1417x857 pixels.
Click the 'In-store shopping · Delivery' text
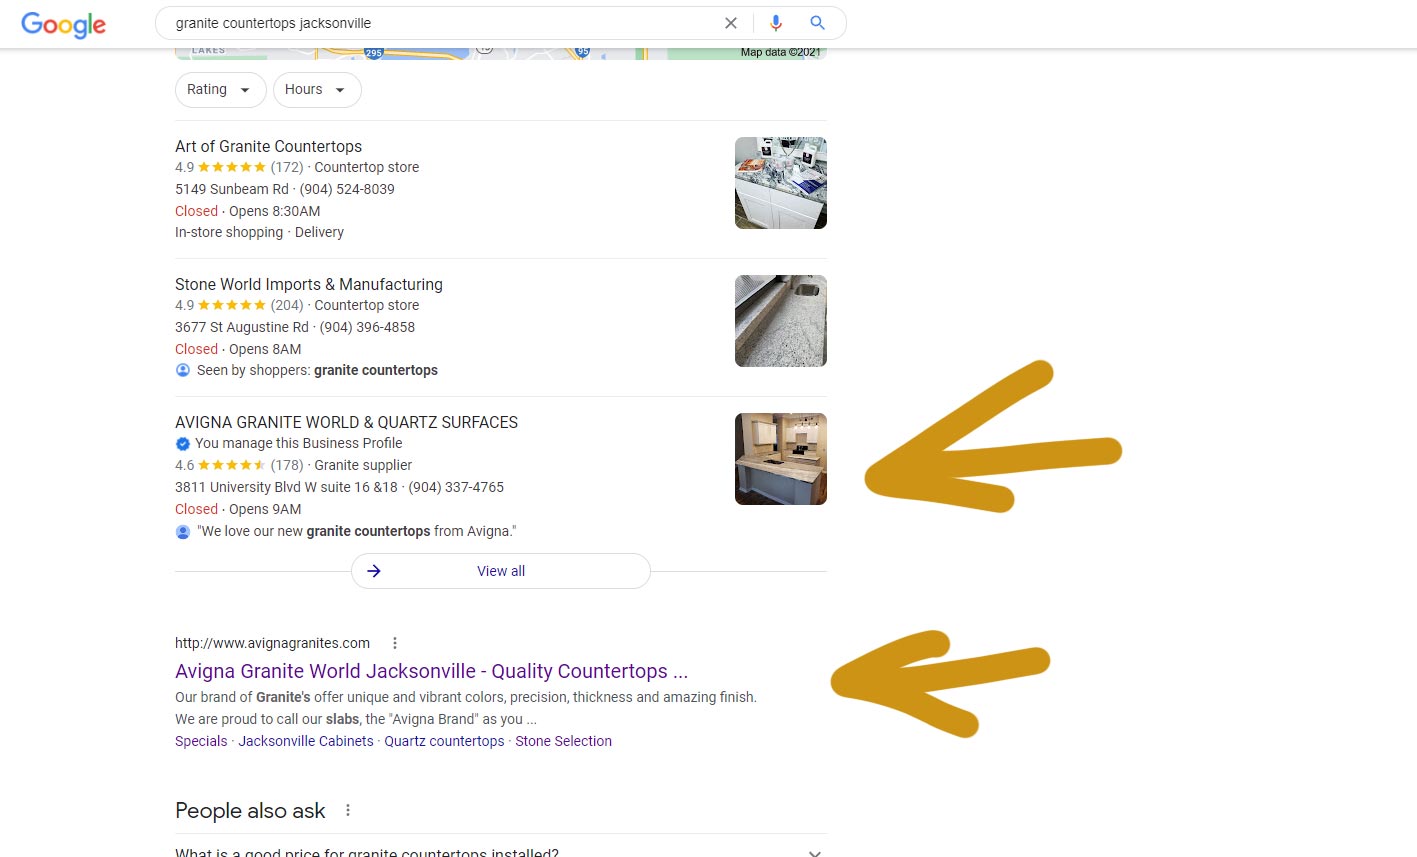pos(259,232)
